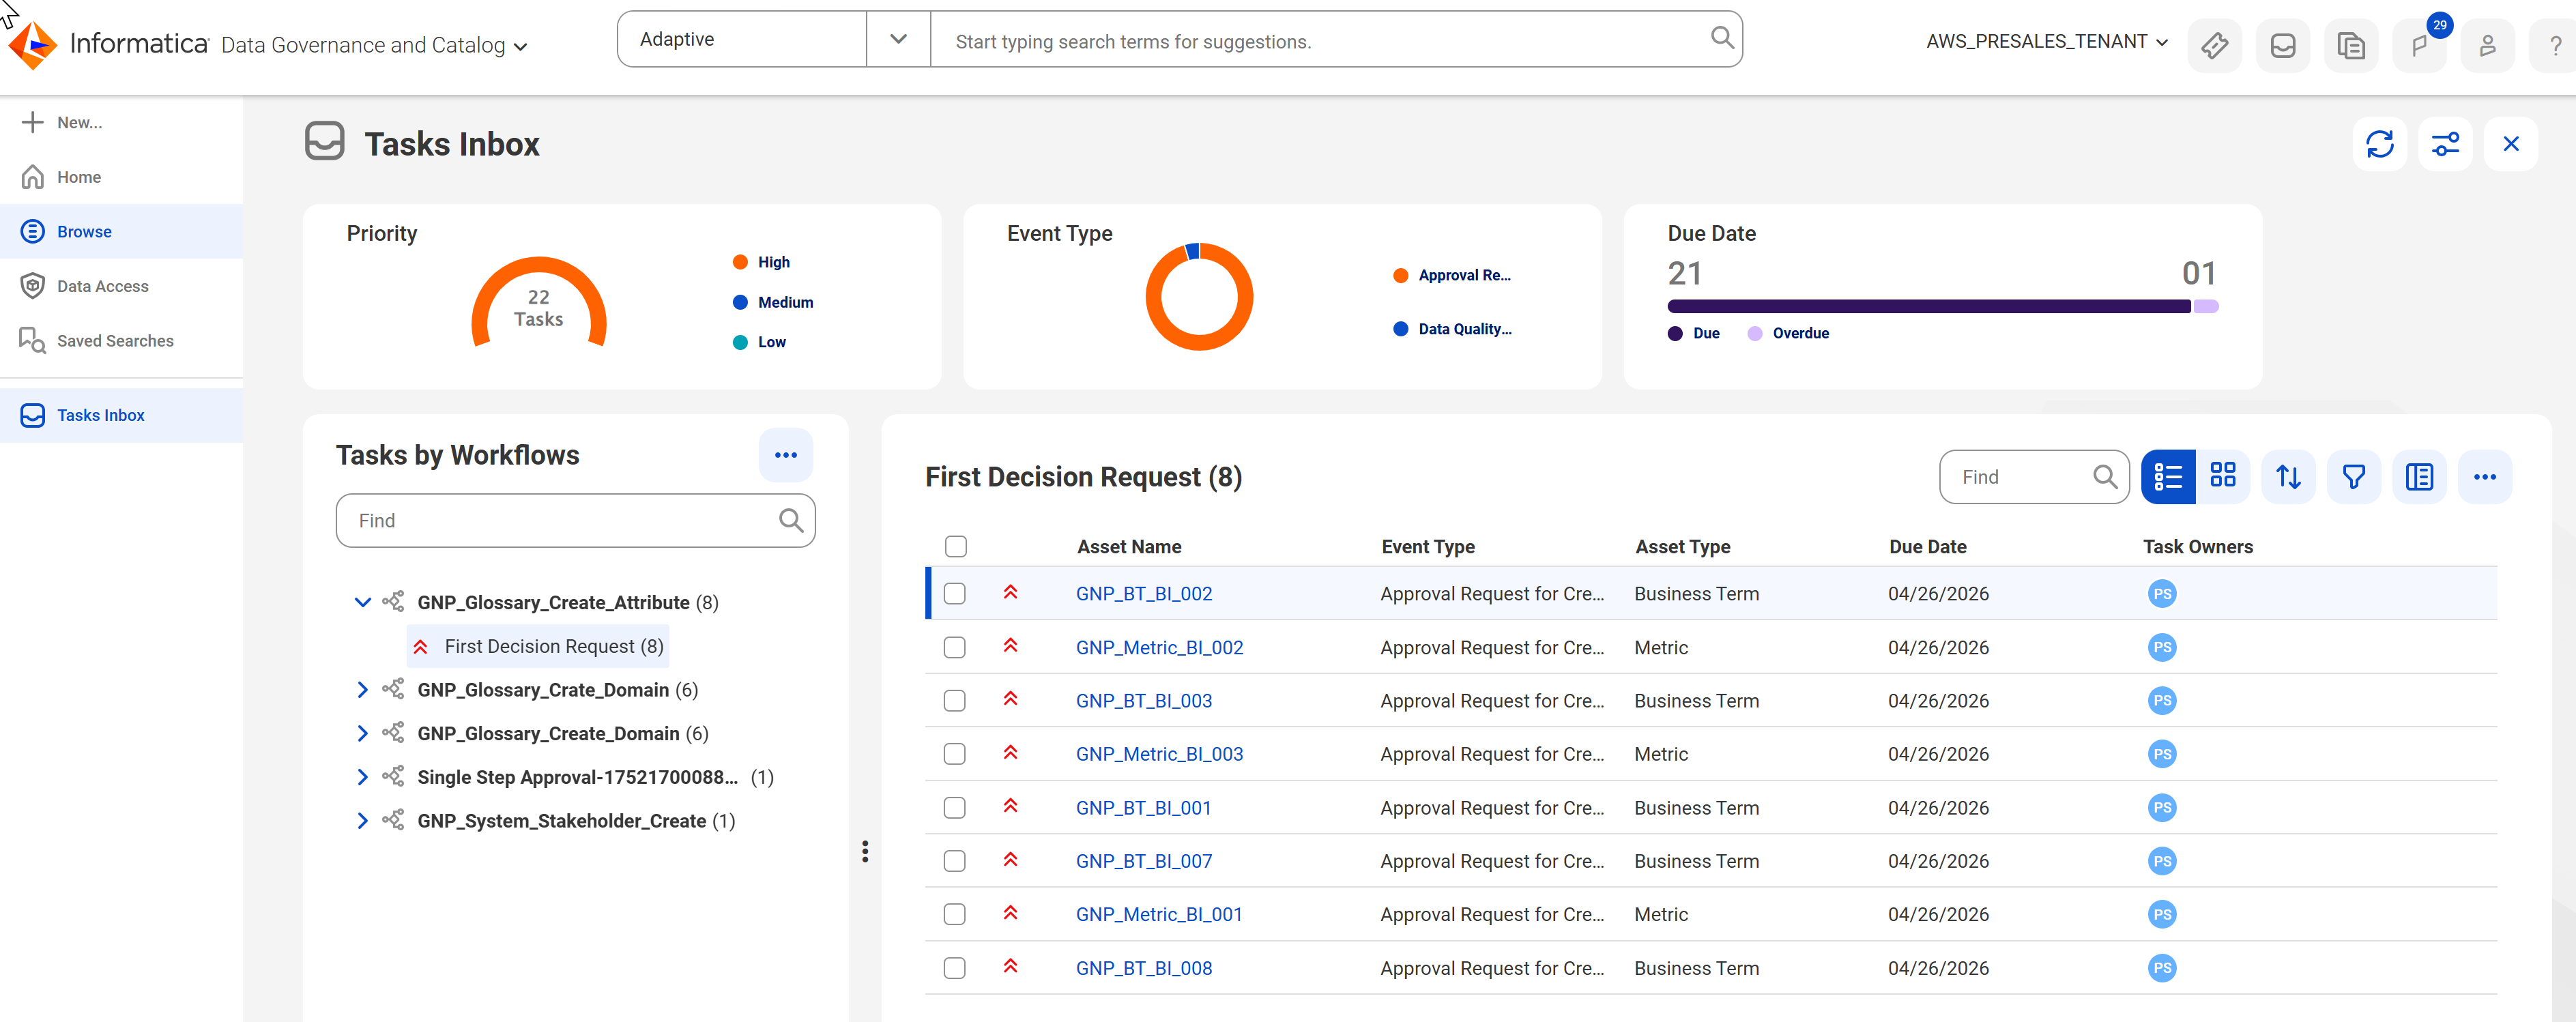
Task: Click PS owner avatar for GNP_Metric_BI_002
Action: click(2162, 647)
